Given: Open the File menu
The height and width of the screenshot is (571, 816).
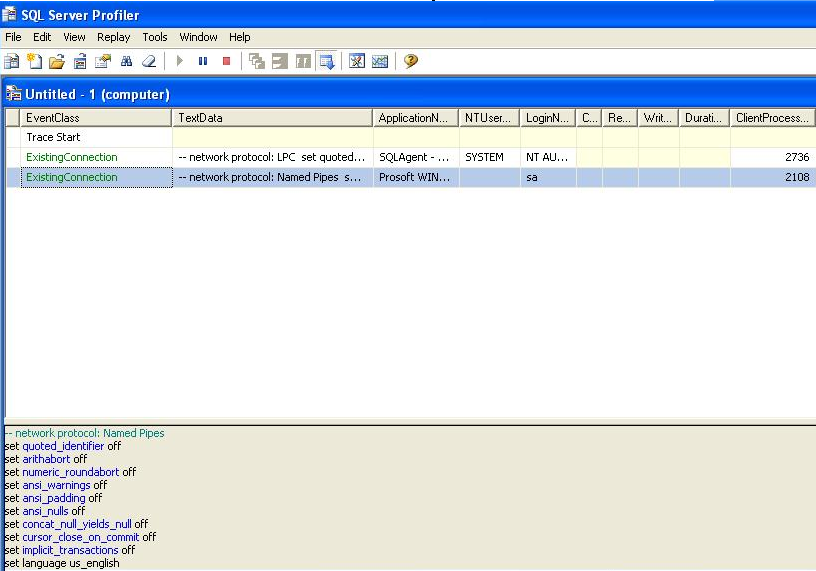Looking at the screenshot, I should click(13, 37).
